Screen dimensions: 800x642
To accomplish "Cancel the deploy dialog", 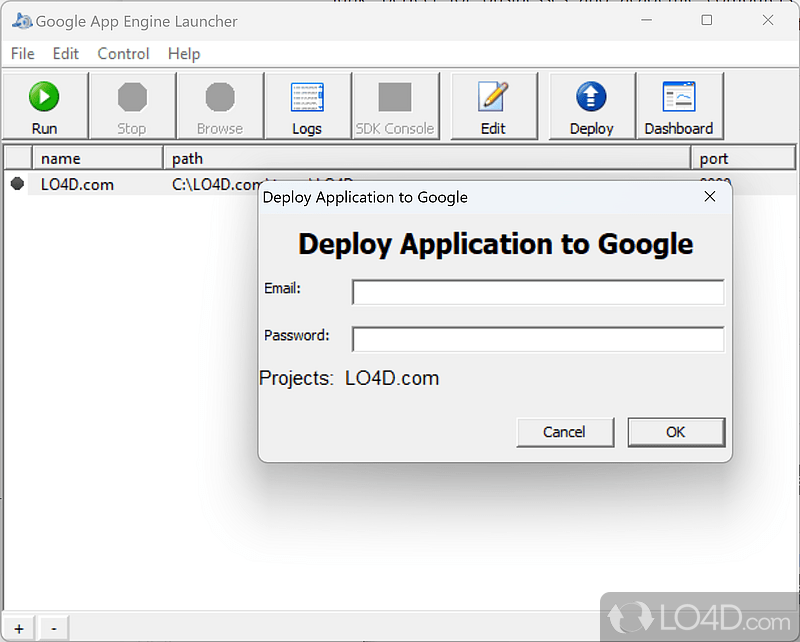I will (x=565, y=432).
